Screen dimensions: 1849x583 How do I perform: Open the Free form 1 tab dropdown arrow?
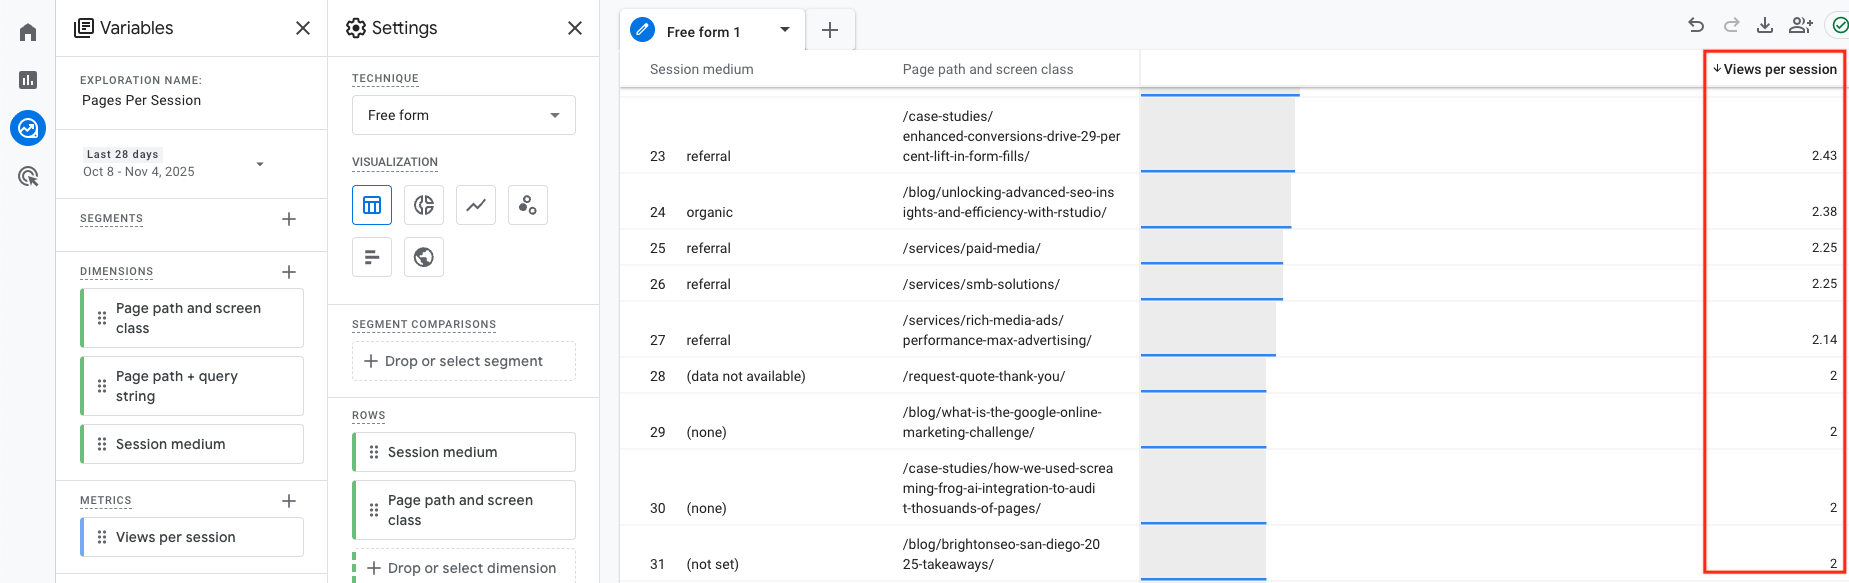click(x=785, y=30)
